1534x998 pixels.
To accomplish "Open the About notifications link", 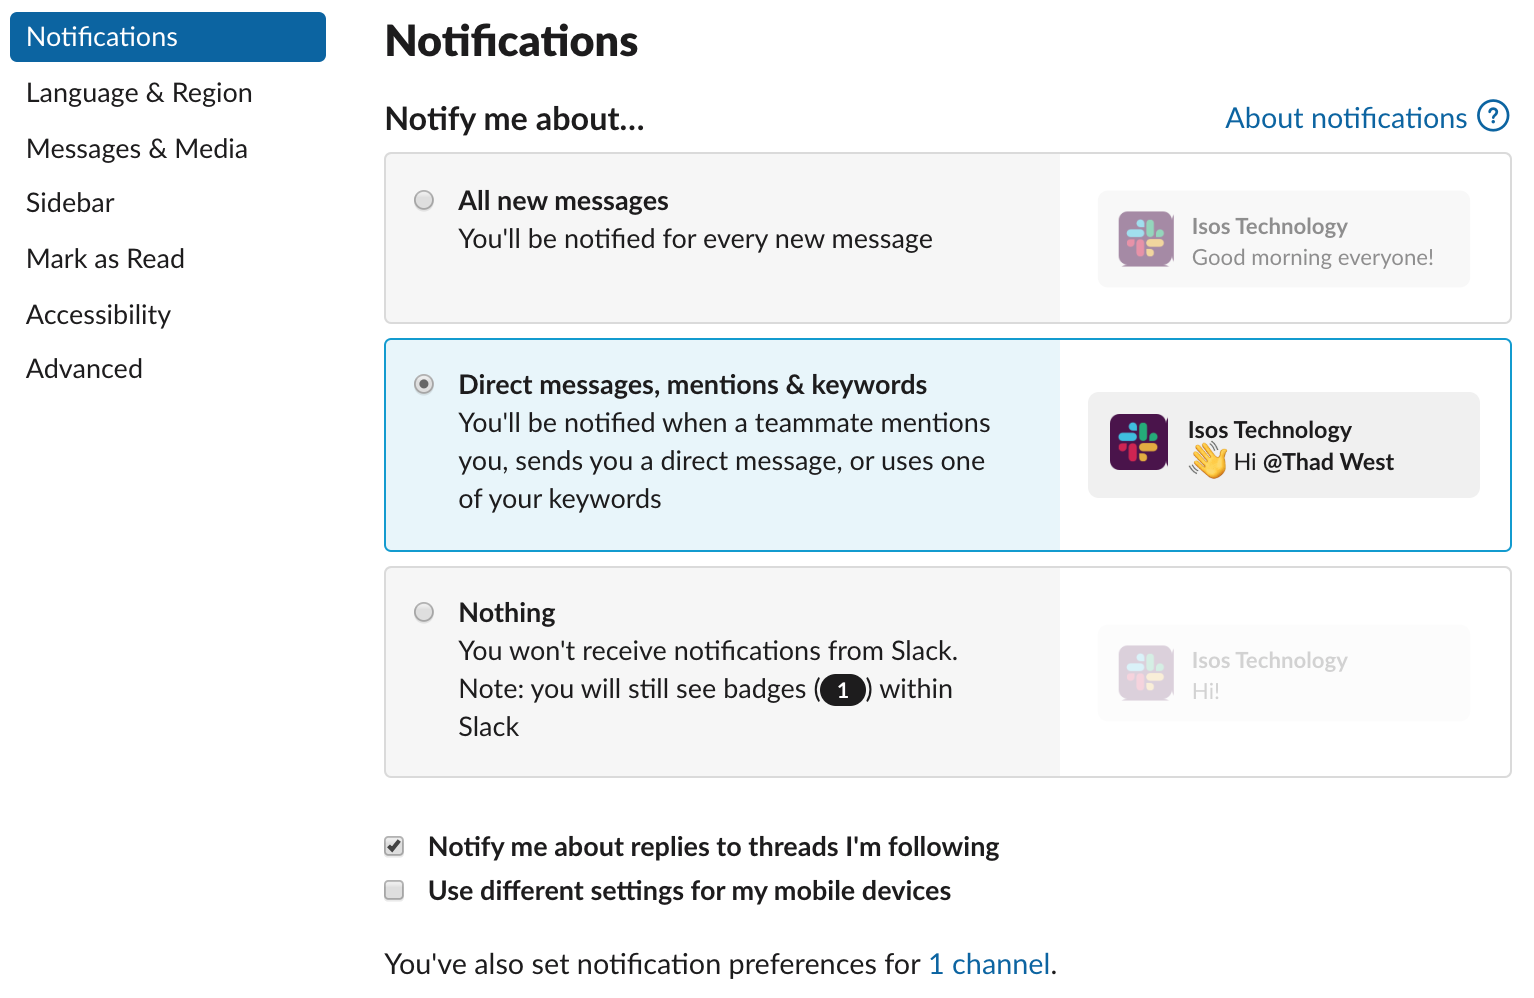I will pos(1346,118).
